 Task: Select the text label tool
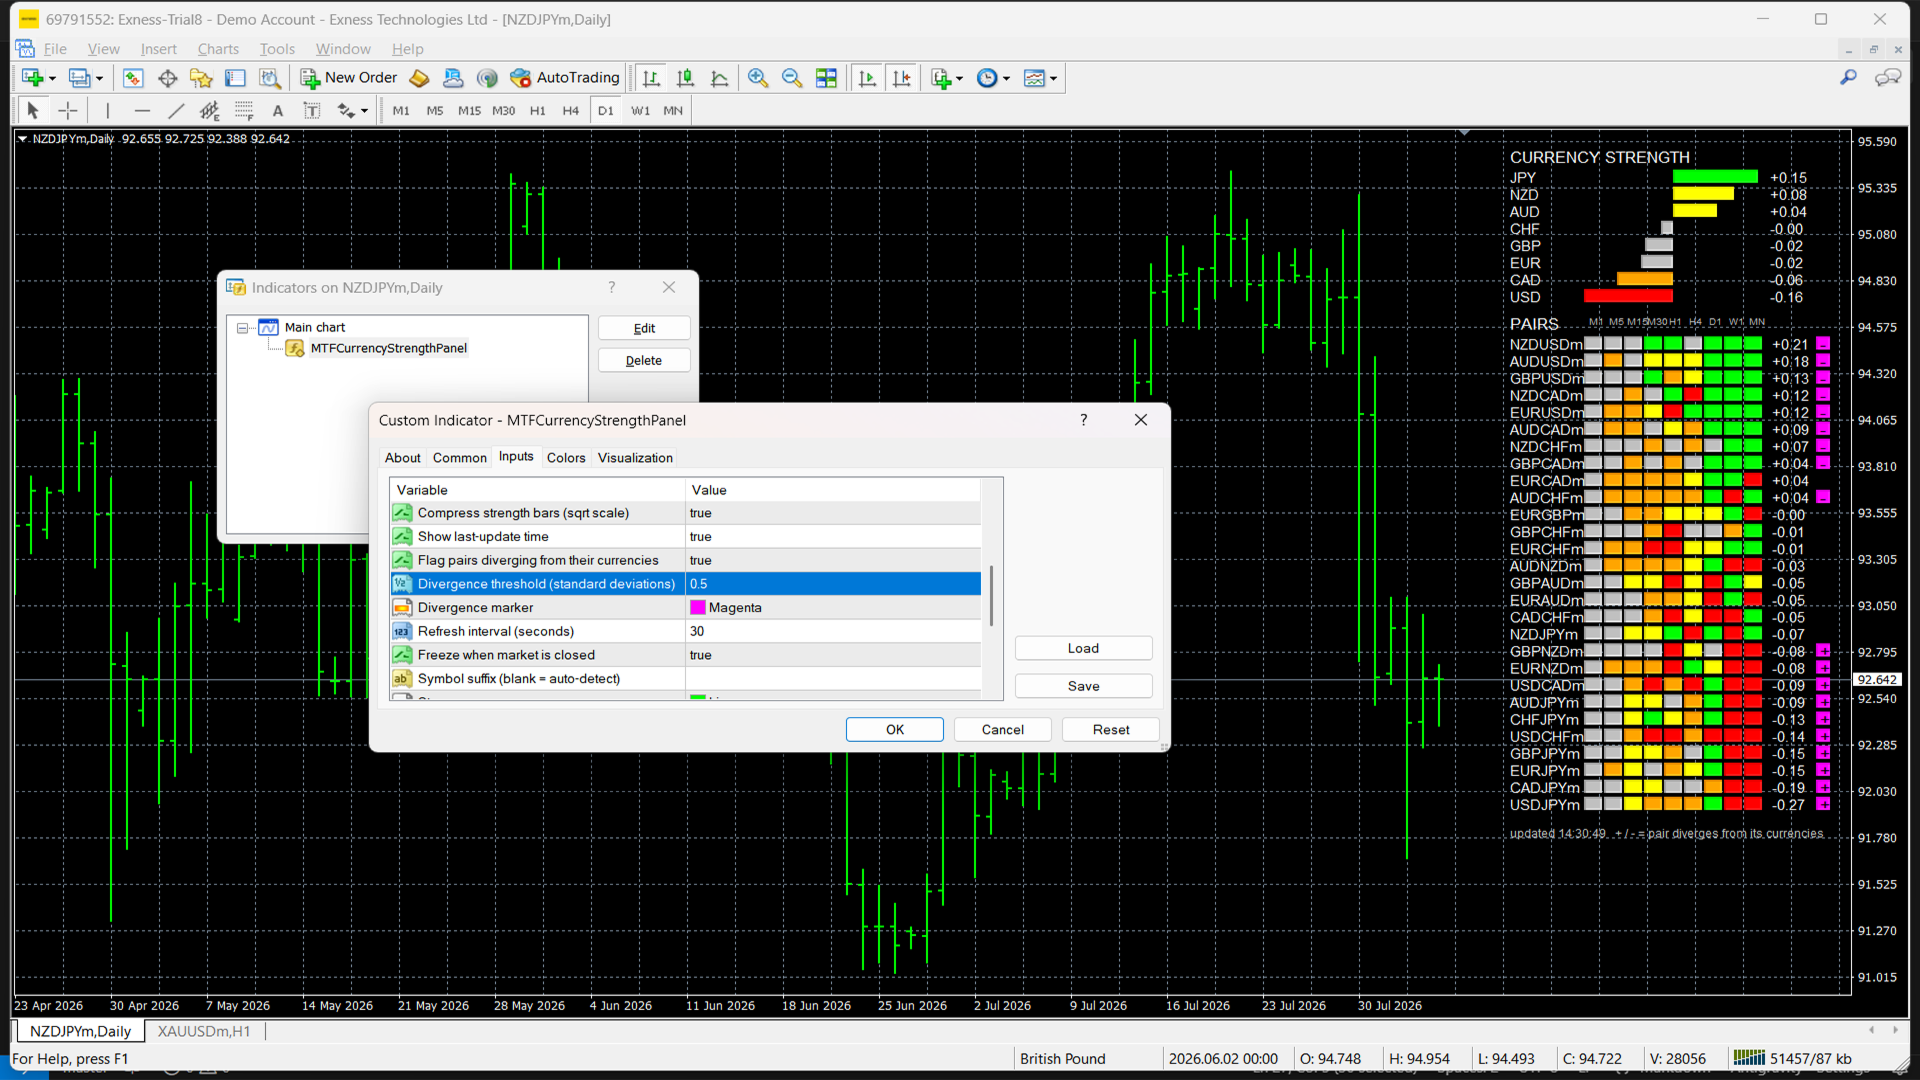[x=312, y=111]
